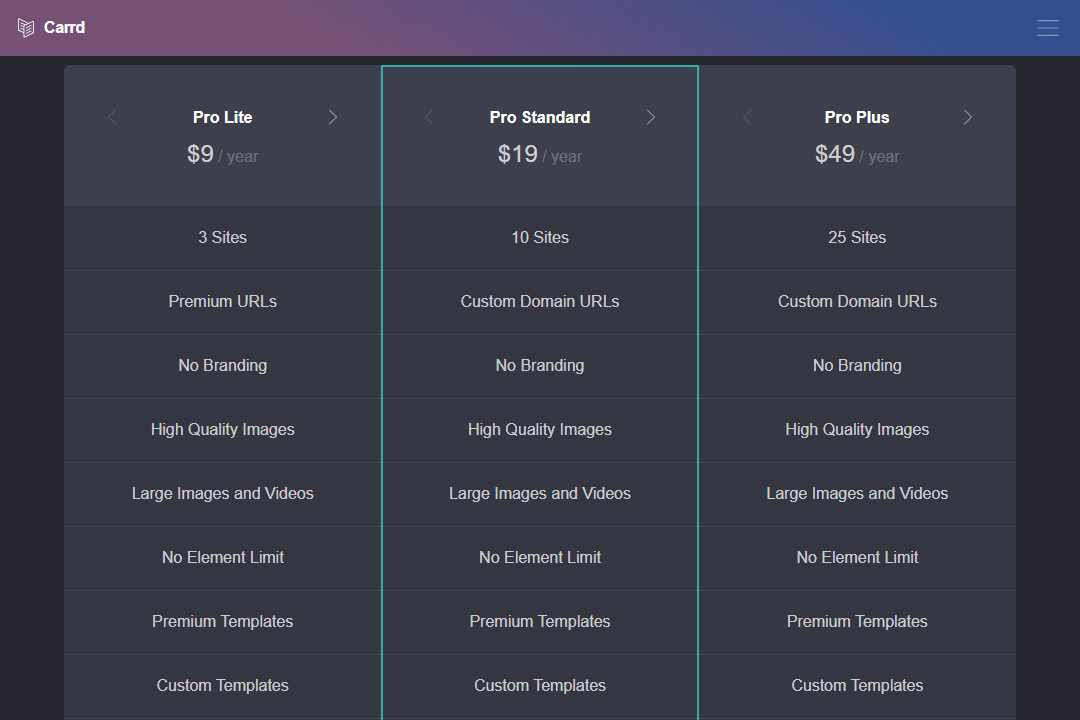The image size is (1080, 720).
Task: Click the $9 / year price
Action: [222, 154]
